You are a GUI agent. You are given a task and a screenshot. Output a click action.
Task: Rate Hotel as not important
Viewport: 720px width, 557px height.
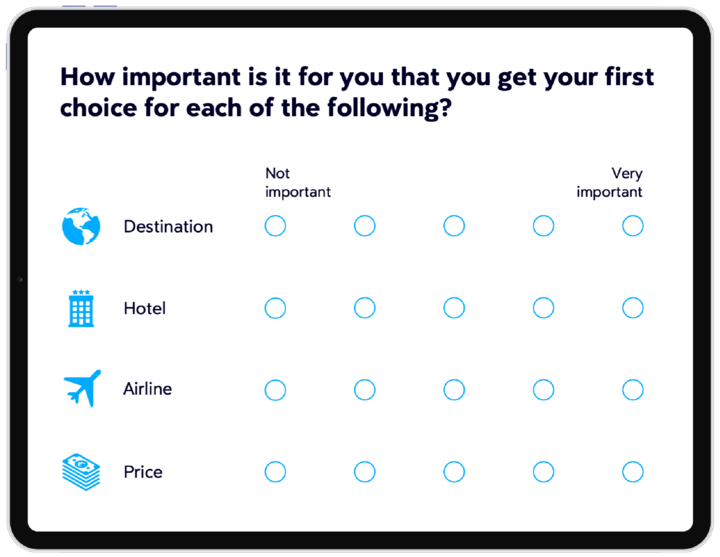(x=275, y=308)
